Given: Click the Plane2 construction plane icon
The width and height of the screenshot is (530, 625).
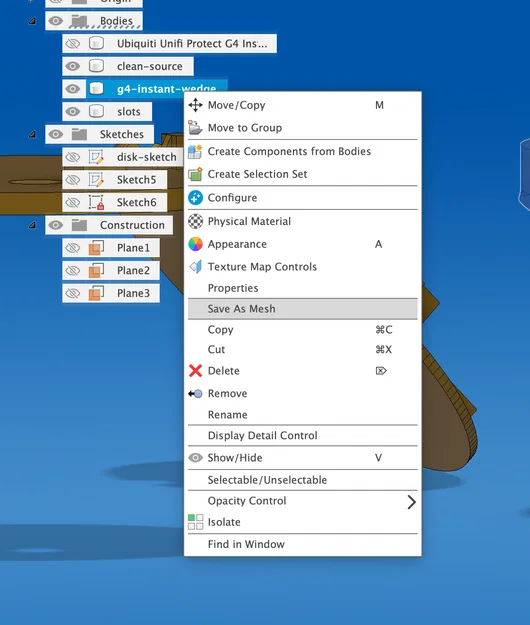Looking at the screenshot, I should tap(96, 271).
